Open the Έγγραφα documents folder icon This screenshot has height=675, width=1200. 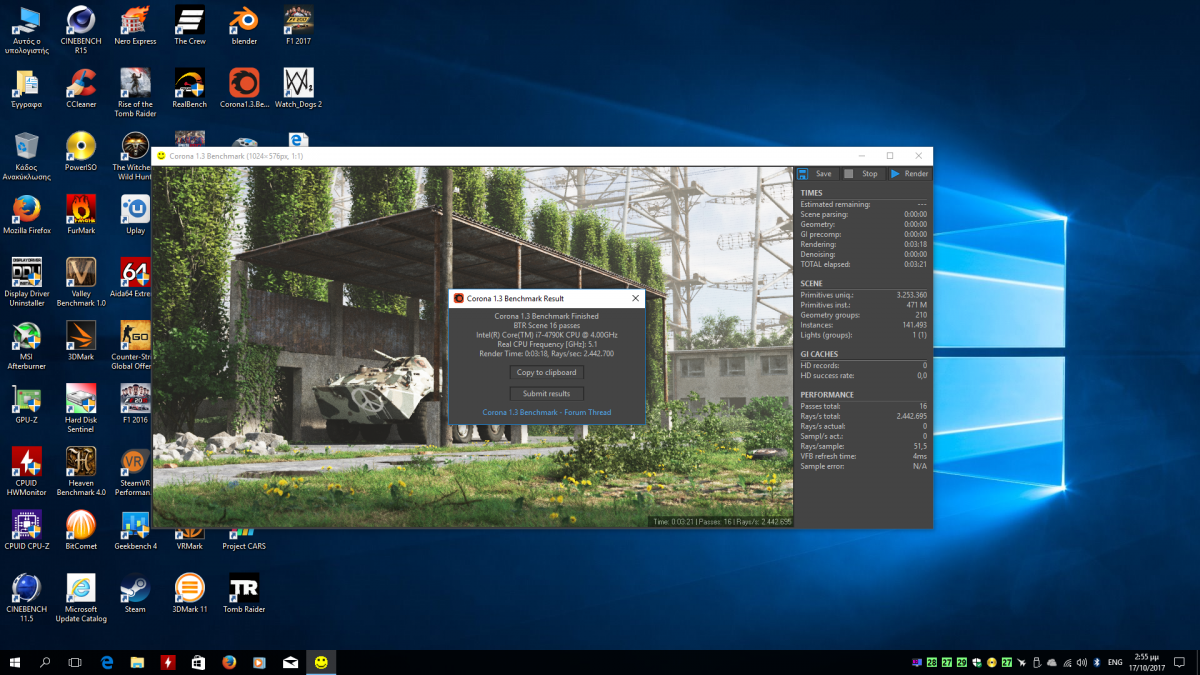[x=27, y=88]
